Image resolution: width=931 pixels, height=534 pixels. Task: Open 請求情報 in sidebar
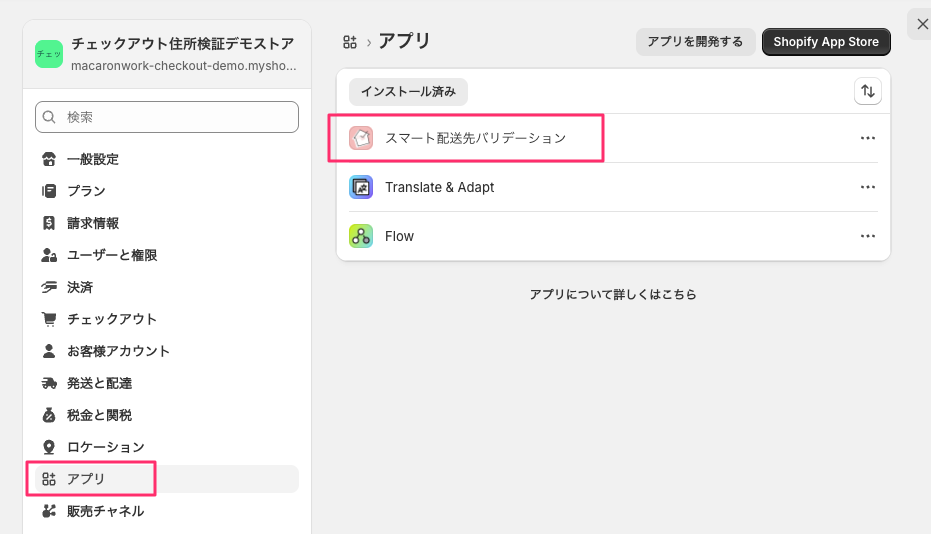point(93,223)
